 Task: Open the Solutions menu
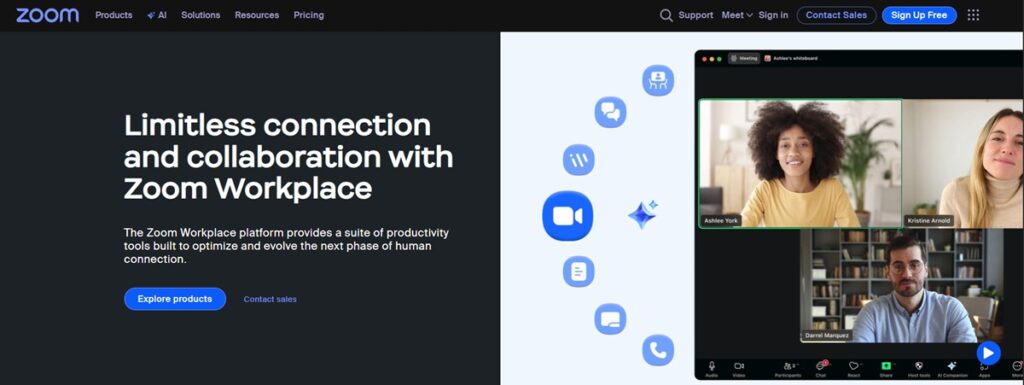(x=200, y=15)
